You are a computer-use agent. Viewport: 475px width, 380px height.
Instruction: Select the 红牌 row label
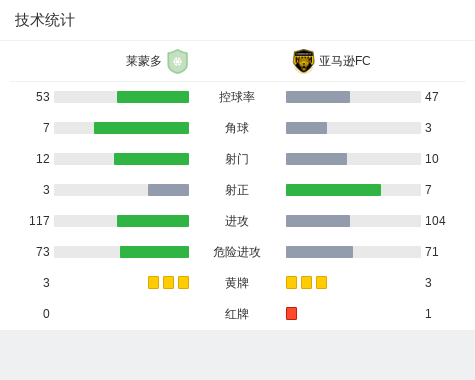click(237, 314)
